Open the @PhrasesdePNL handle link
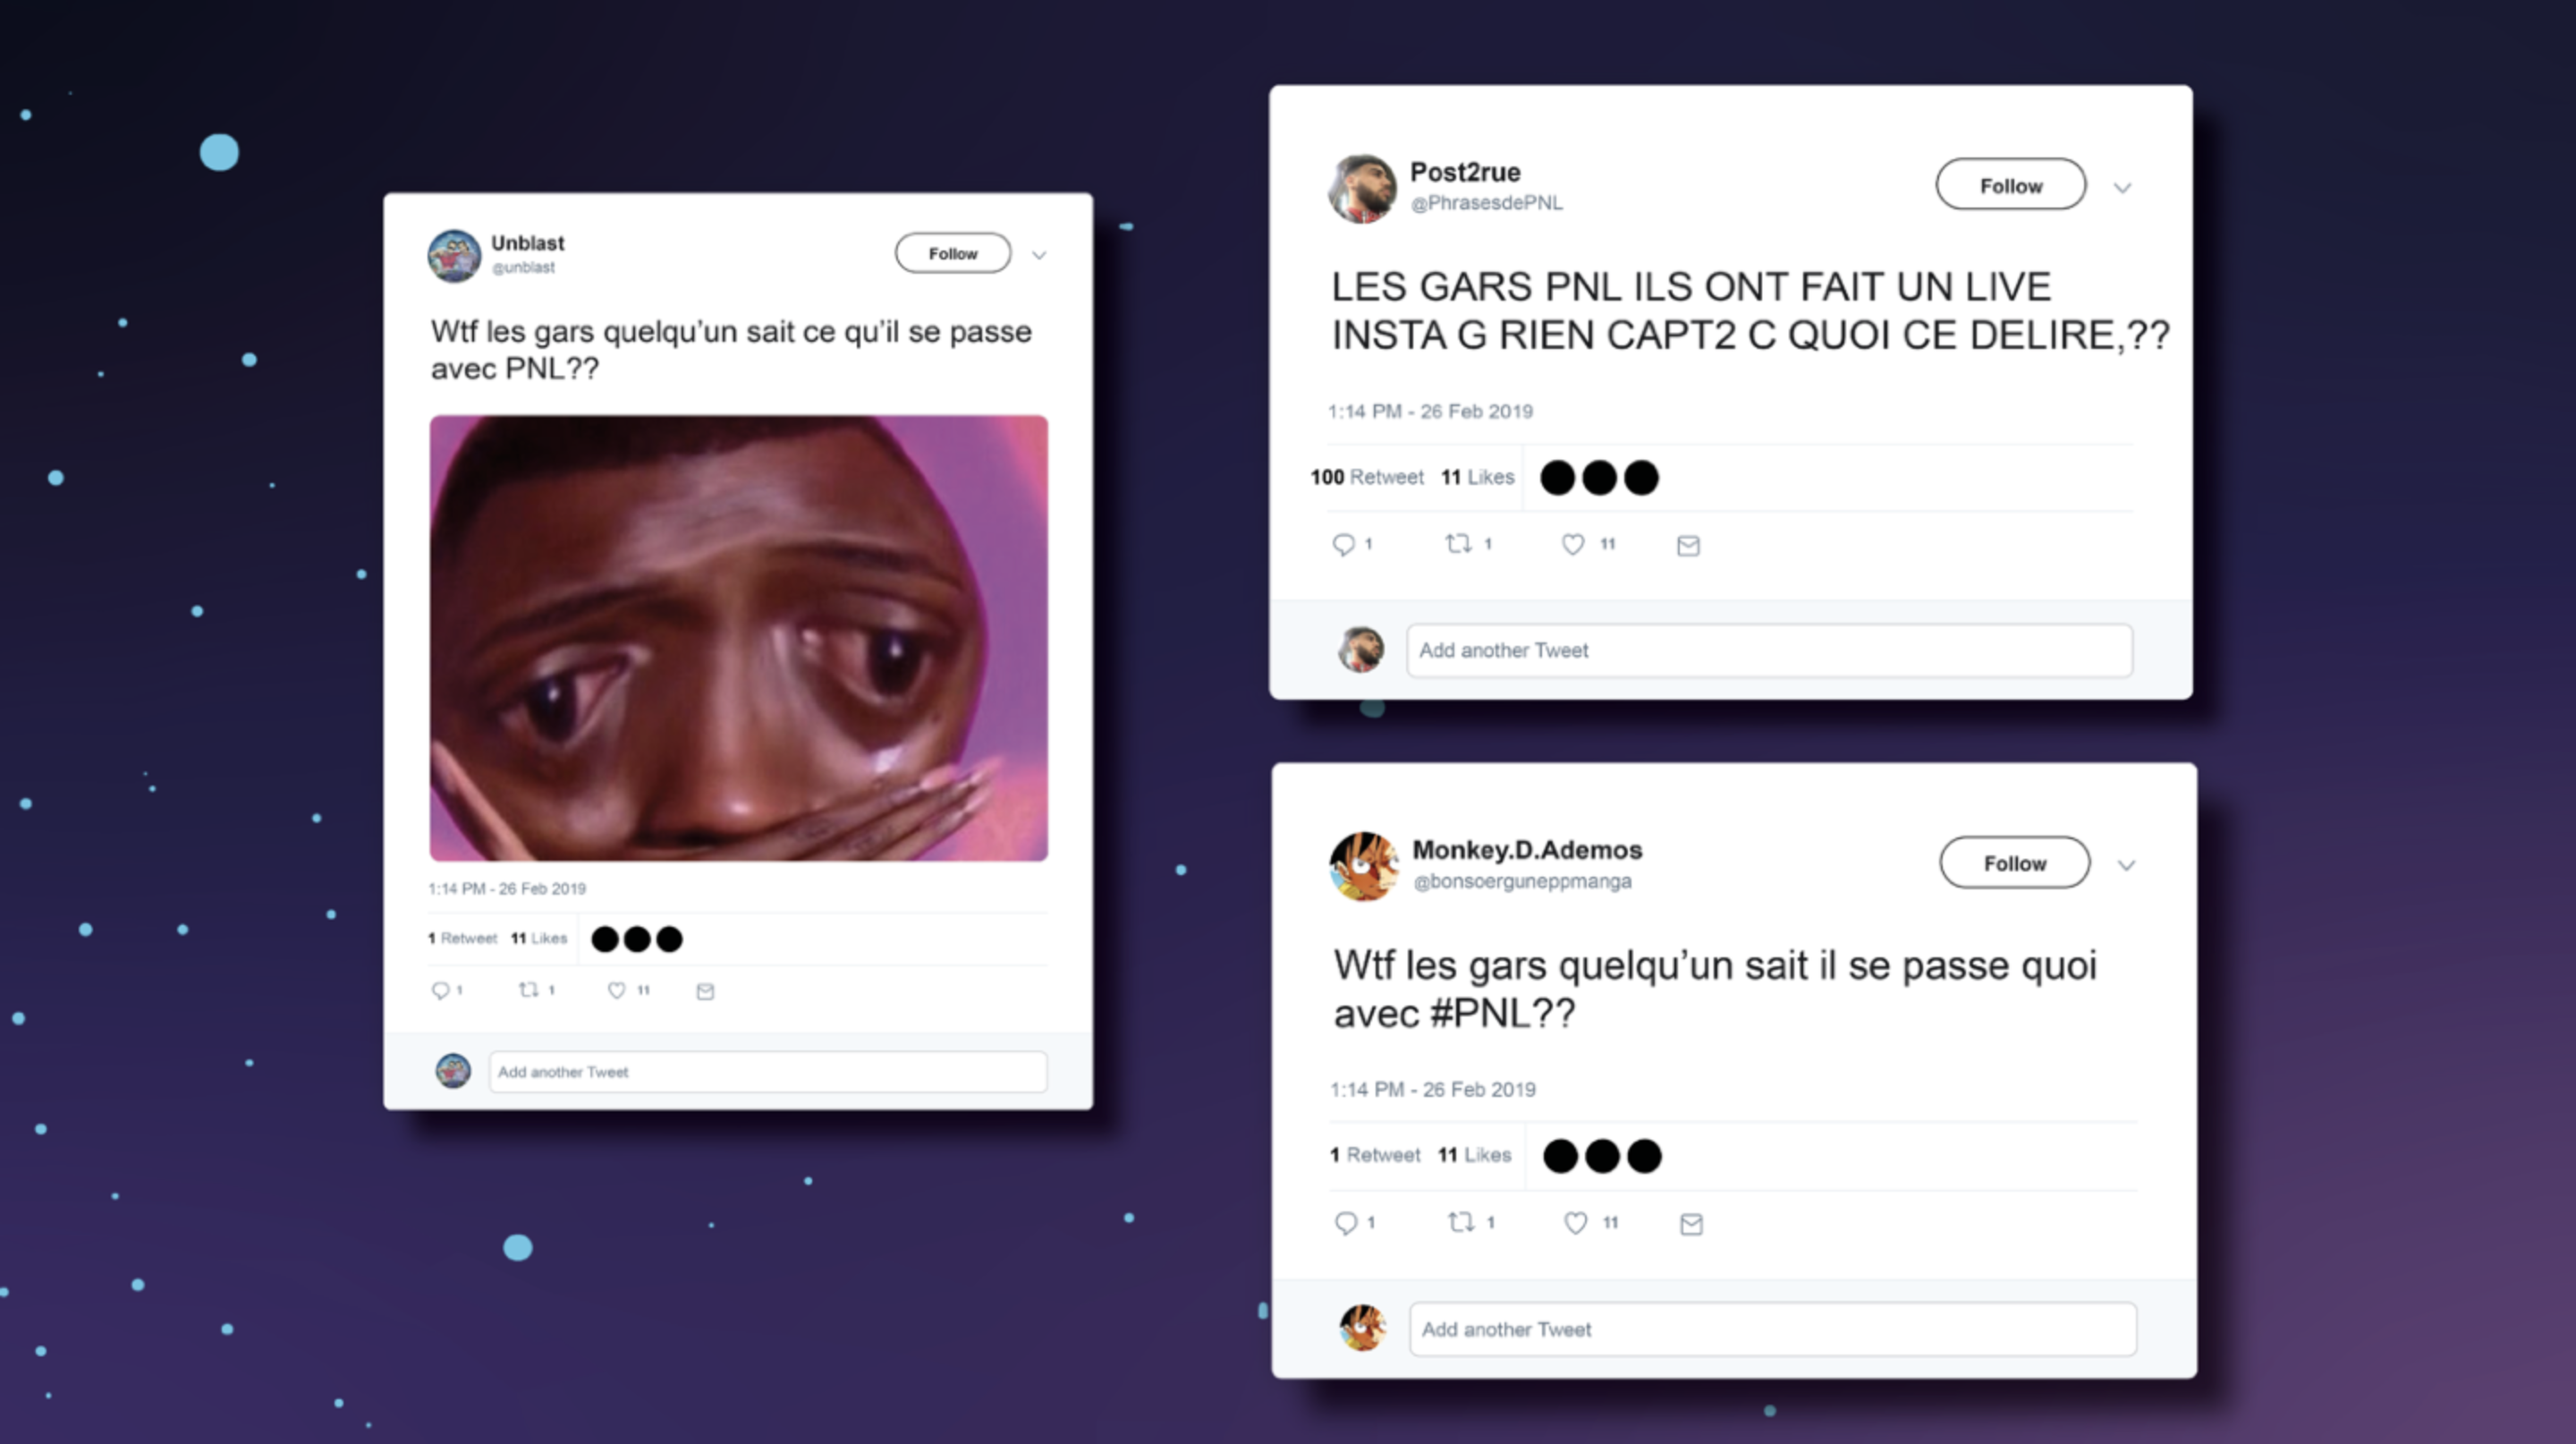This screenshot has height=1444, width=2576. pyautogui.click(x=1486, y=203)
